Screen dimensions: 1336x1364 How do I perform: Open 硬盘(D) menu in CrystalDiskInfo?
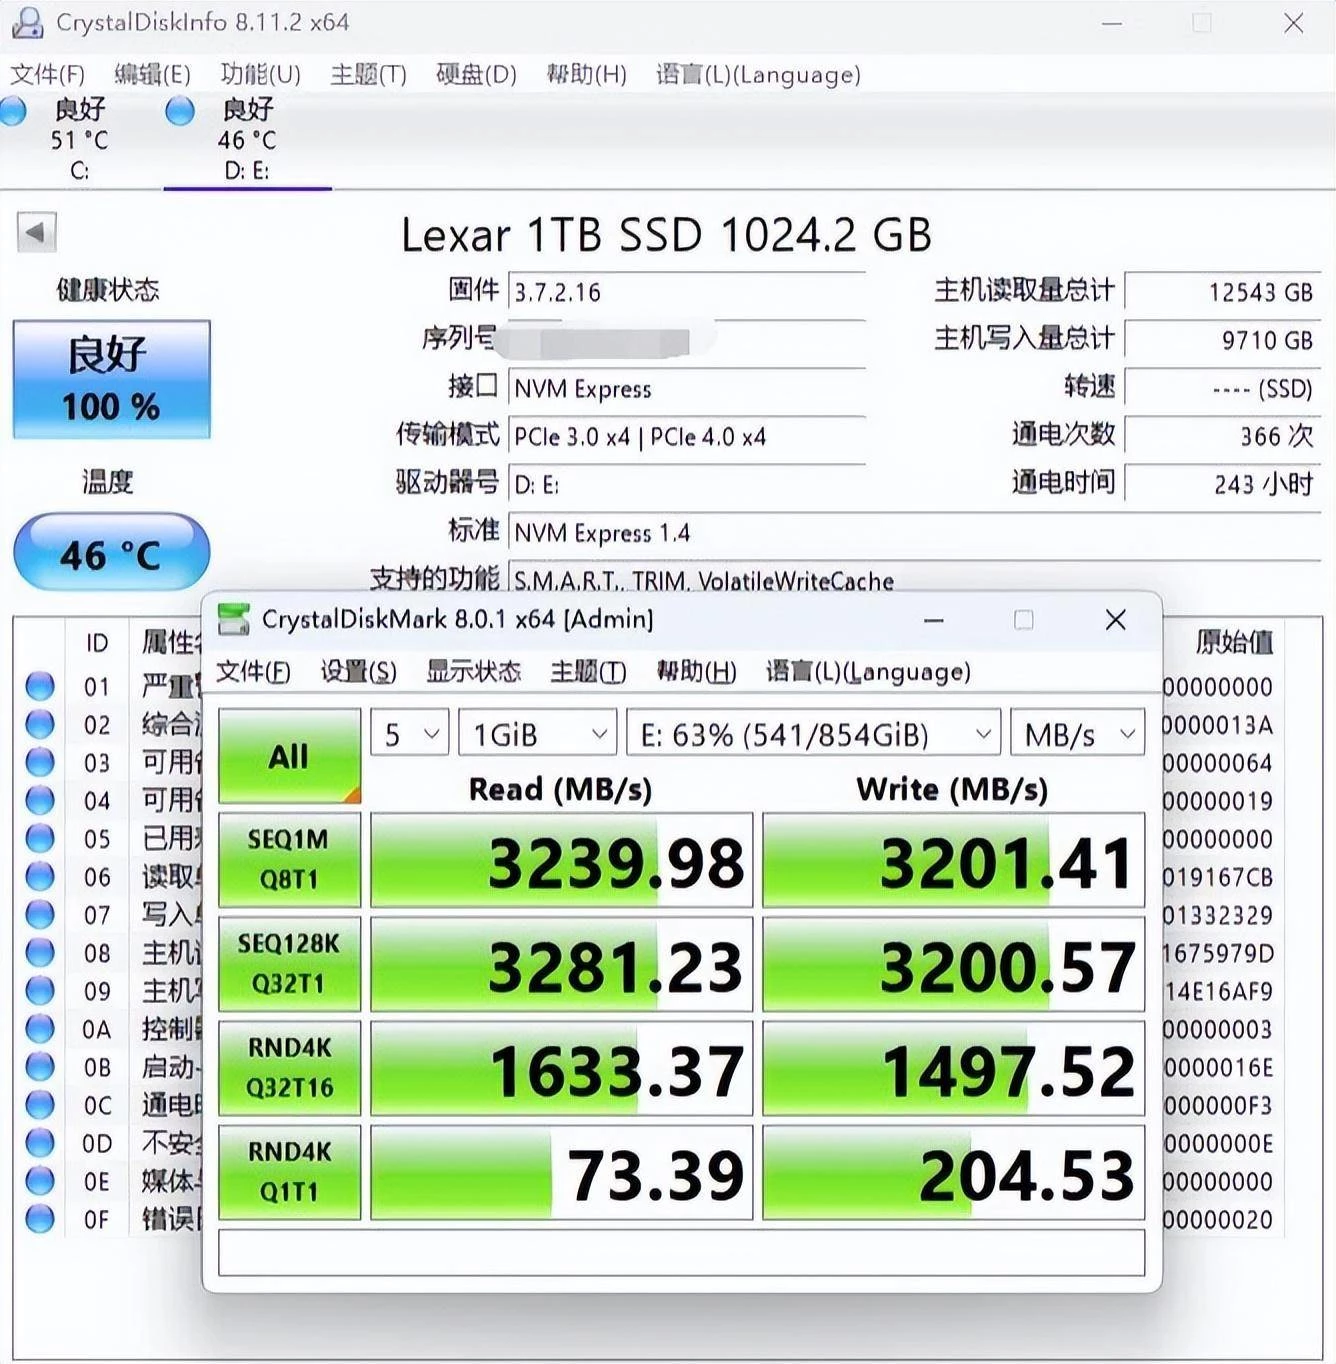[476, 74]
